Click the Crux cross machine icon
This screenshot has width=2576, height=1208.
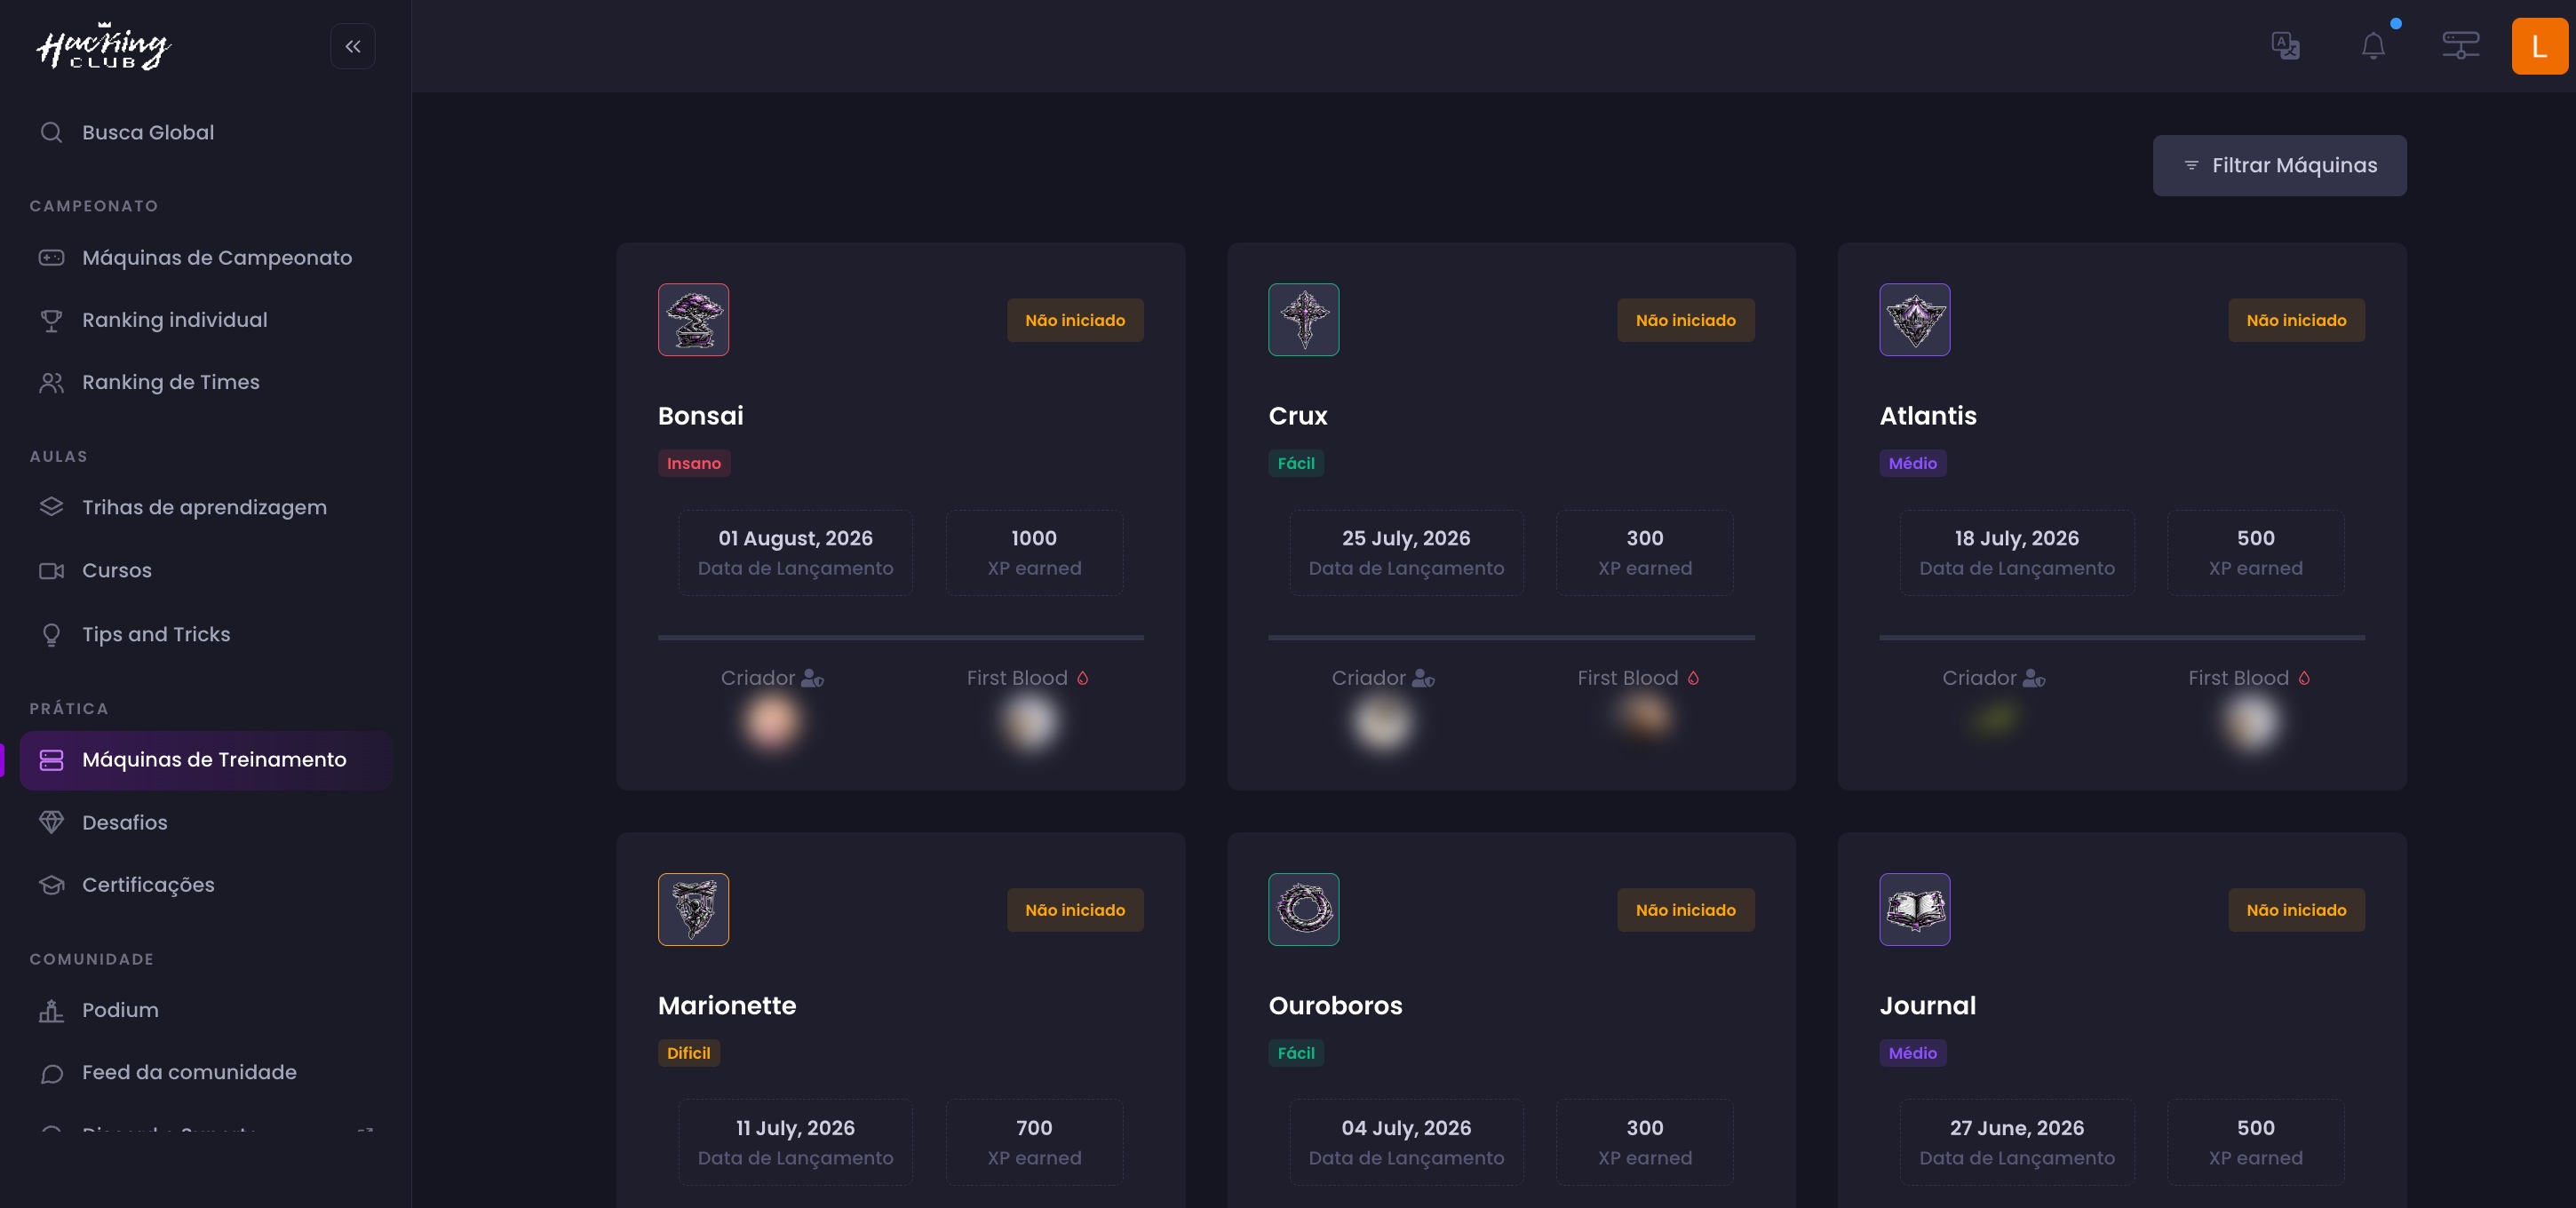pos(1303,320)
